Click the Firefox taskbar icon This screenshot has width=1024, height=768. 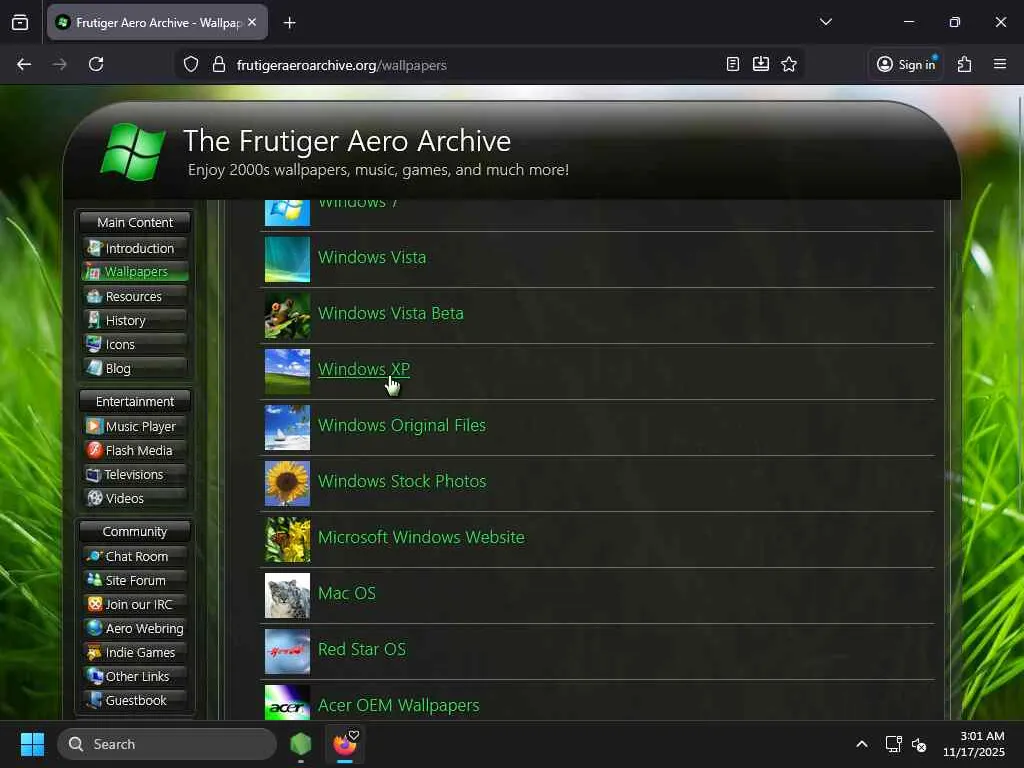345,744
